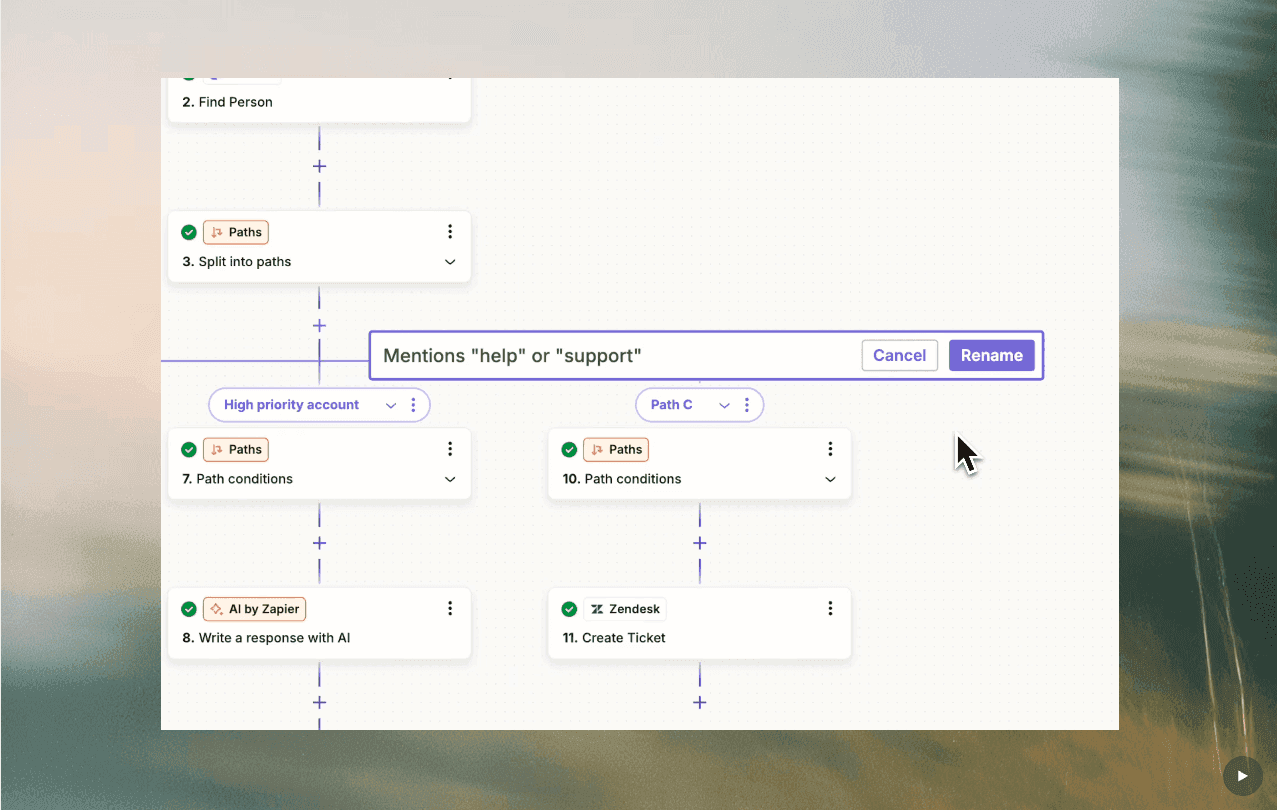Click the plus icon below Find Person
The width and height of the screenshot is (1277, 810).
pyautogui.click(x=319, y=166)
